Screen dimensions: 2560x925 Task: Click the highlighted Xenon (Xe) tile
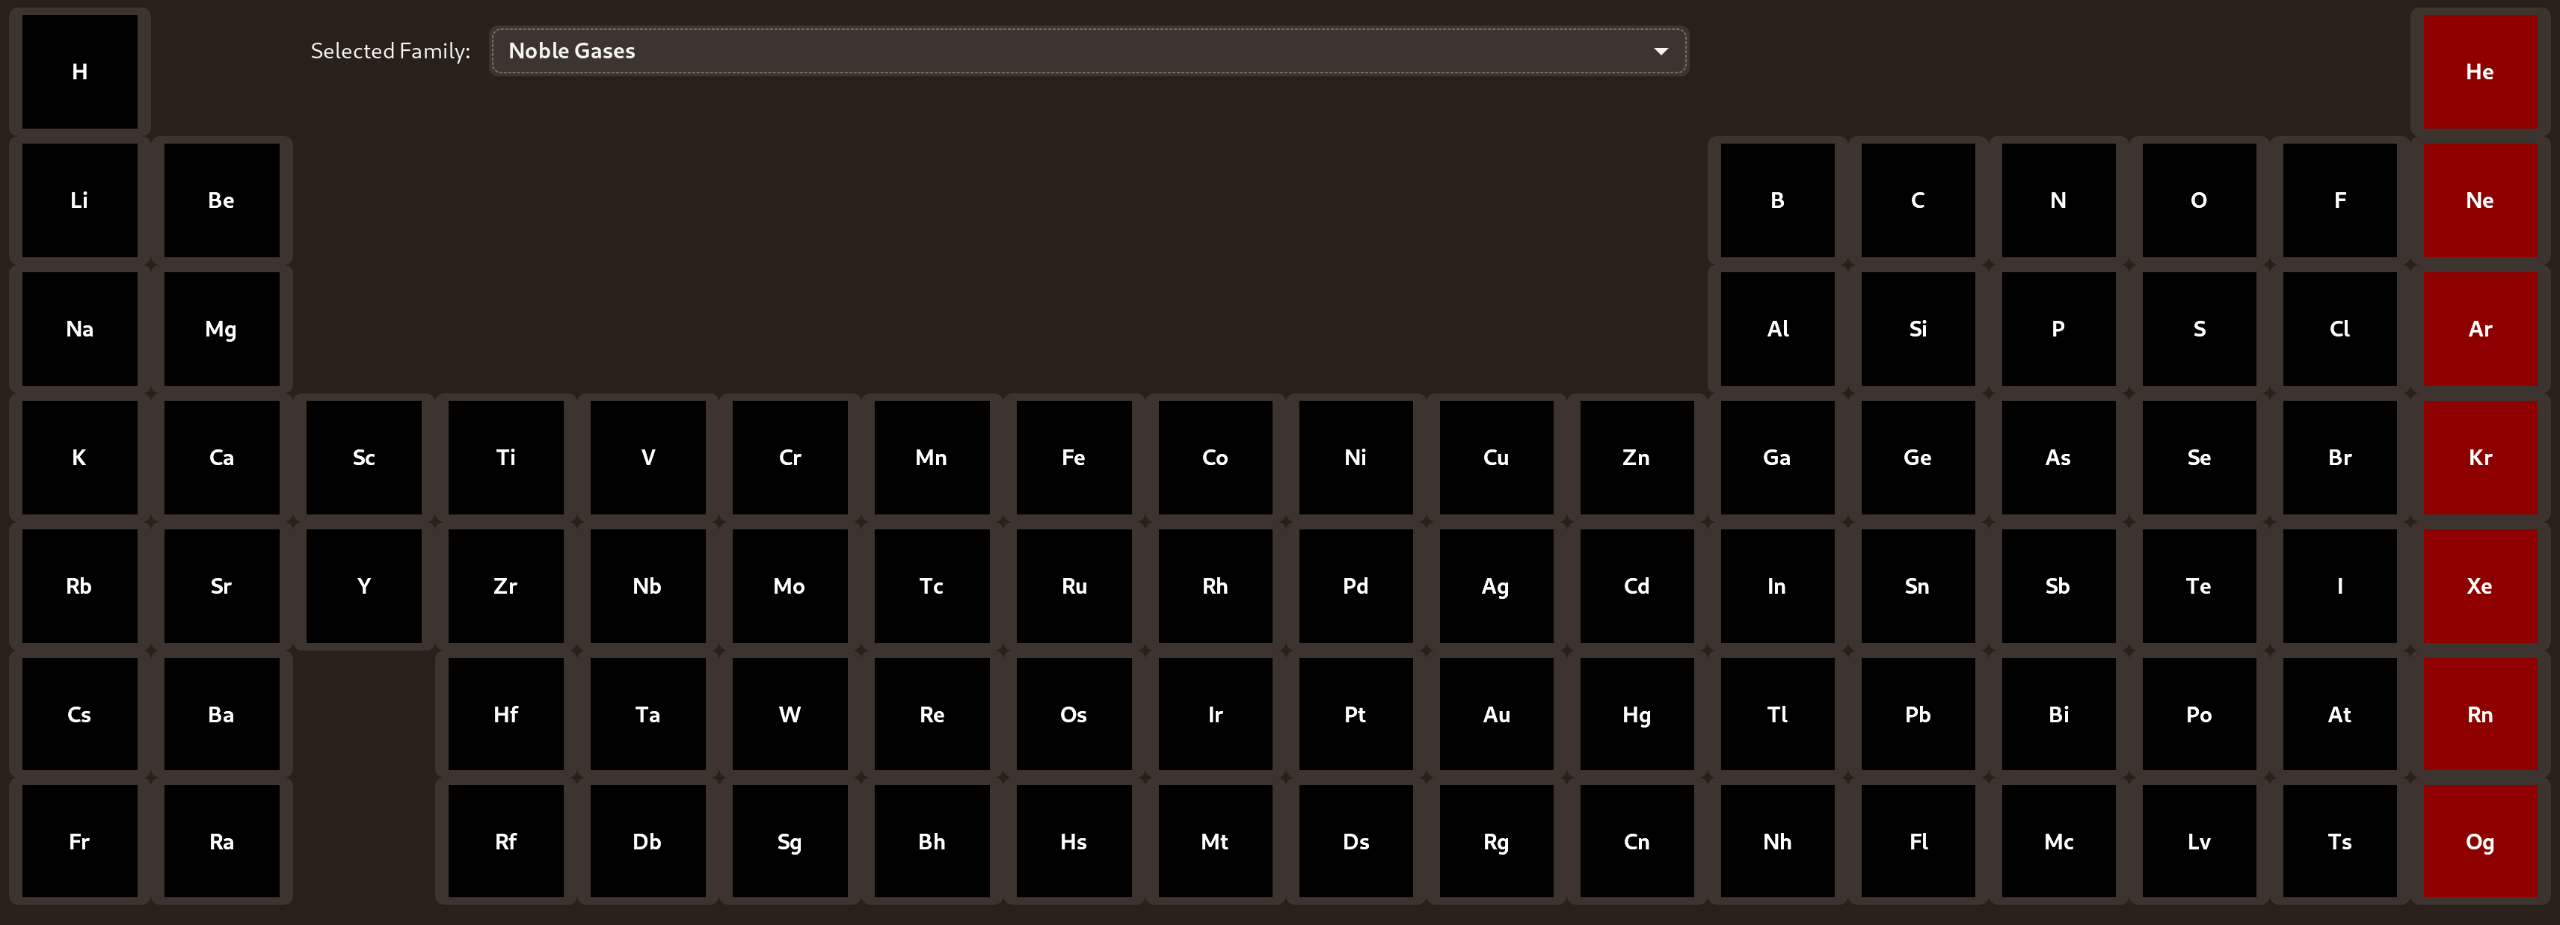click(x=2479, y=586)
